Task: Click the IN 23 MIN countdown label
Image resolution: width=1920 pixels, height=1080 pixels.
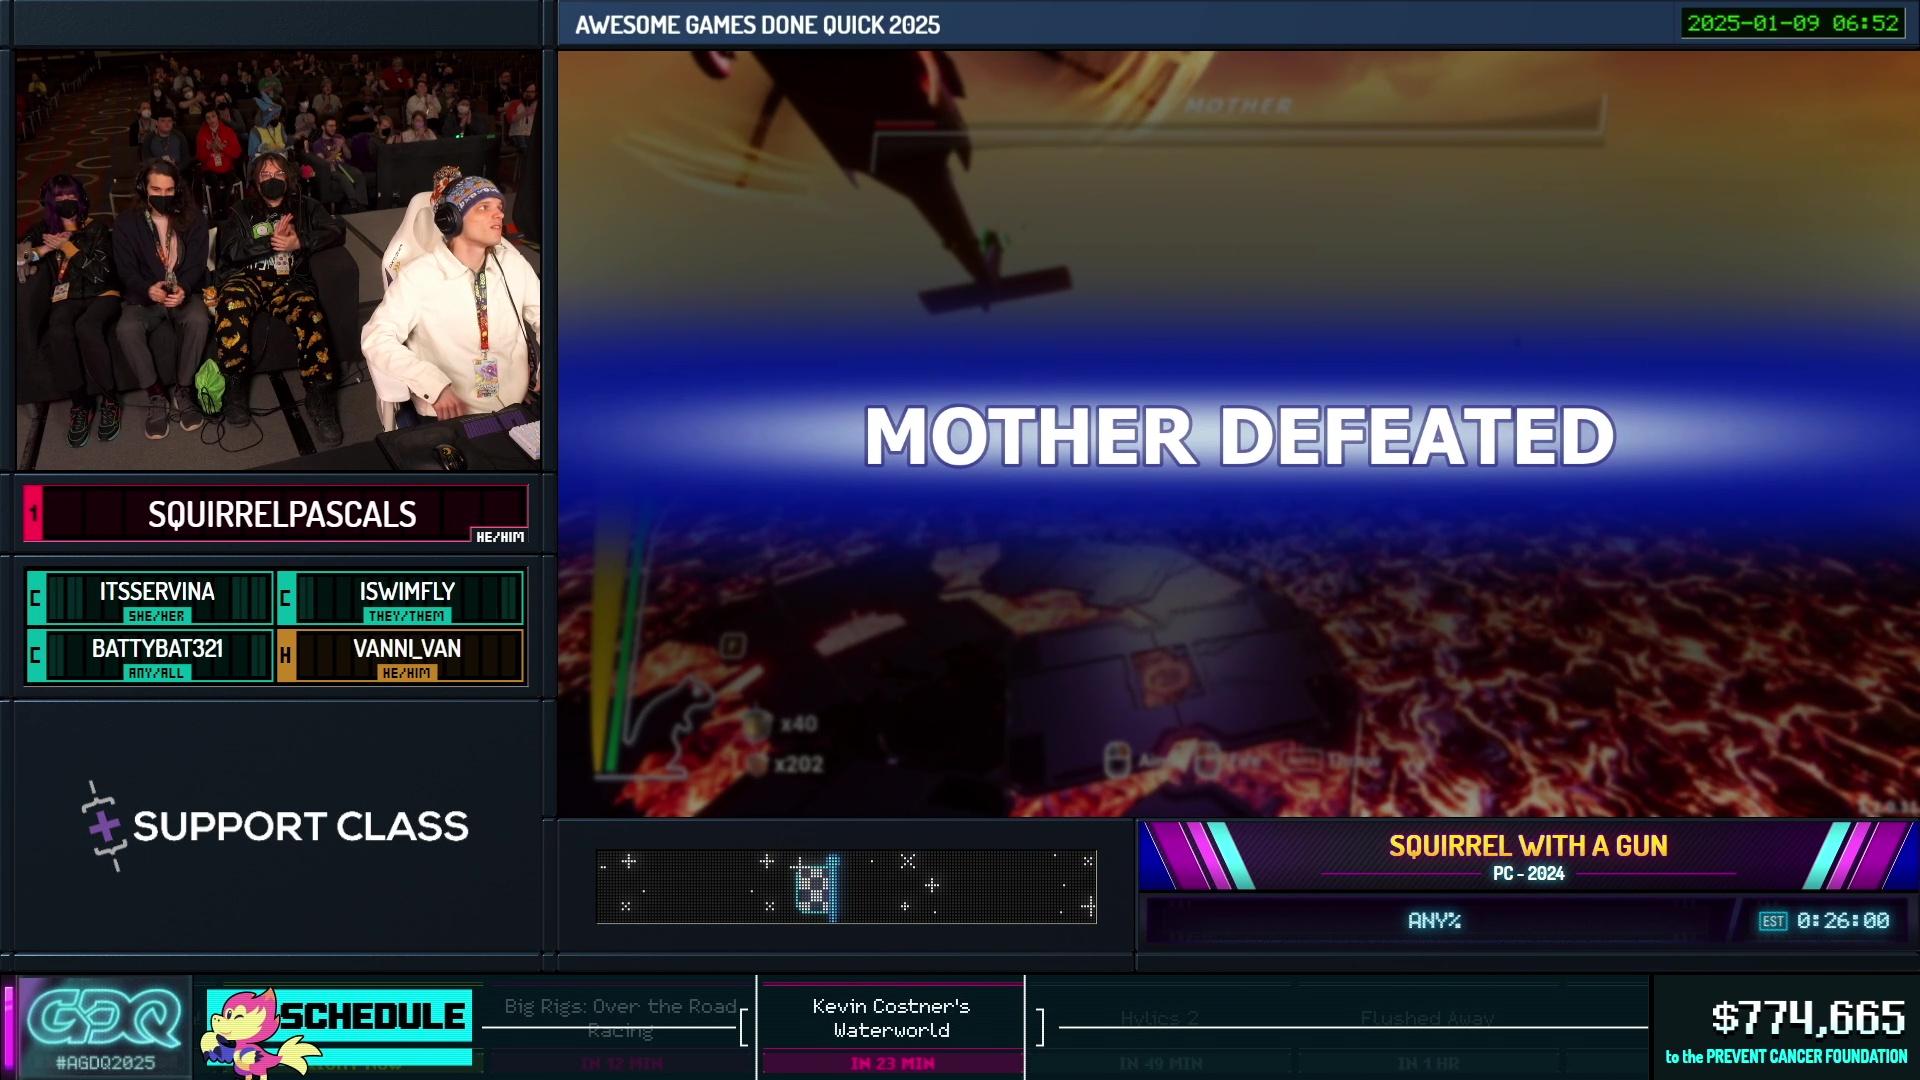Action: pyautogui.click(x=892, y=1064)
